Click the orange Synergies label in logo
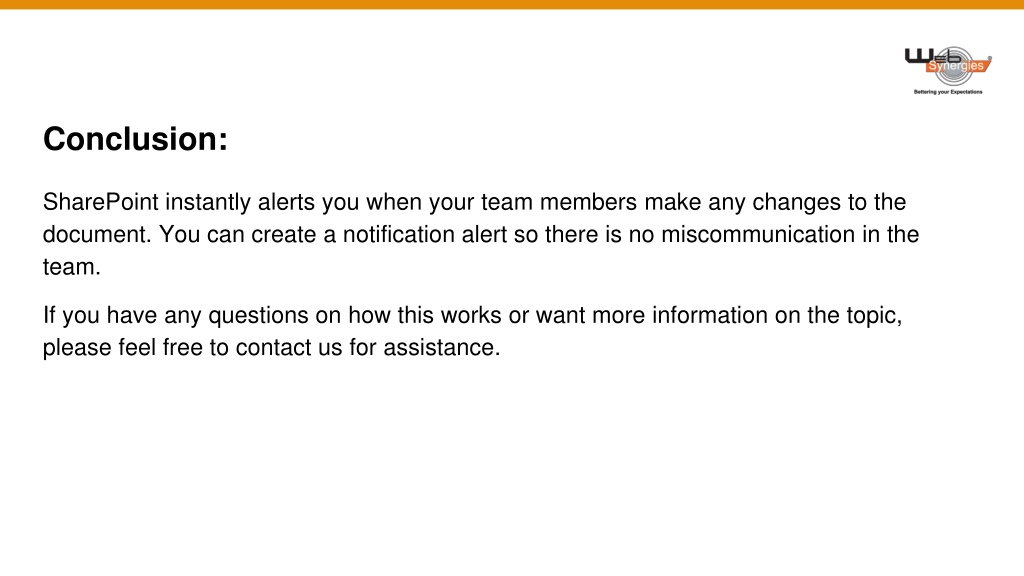This screenshot has height=576, width=1024. (956, 66)
